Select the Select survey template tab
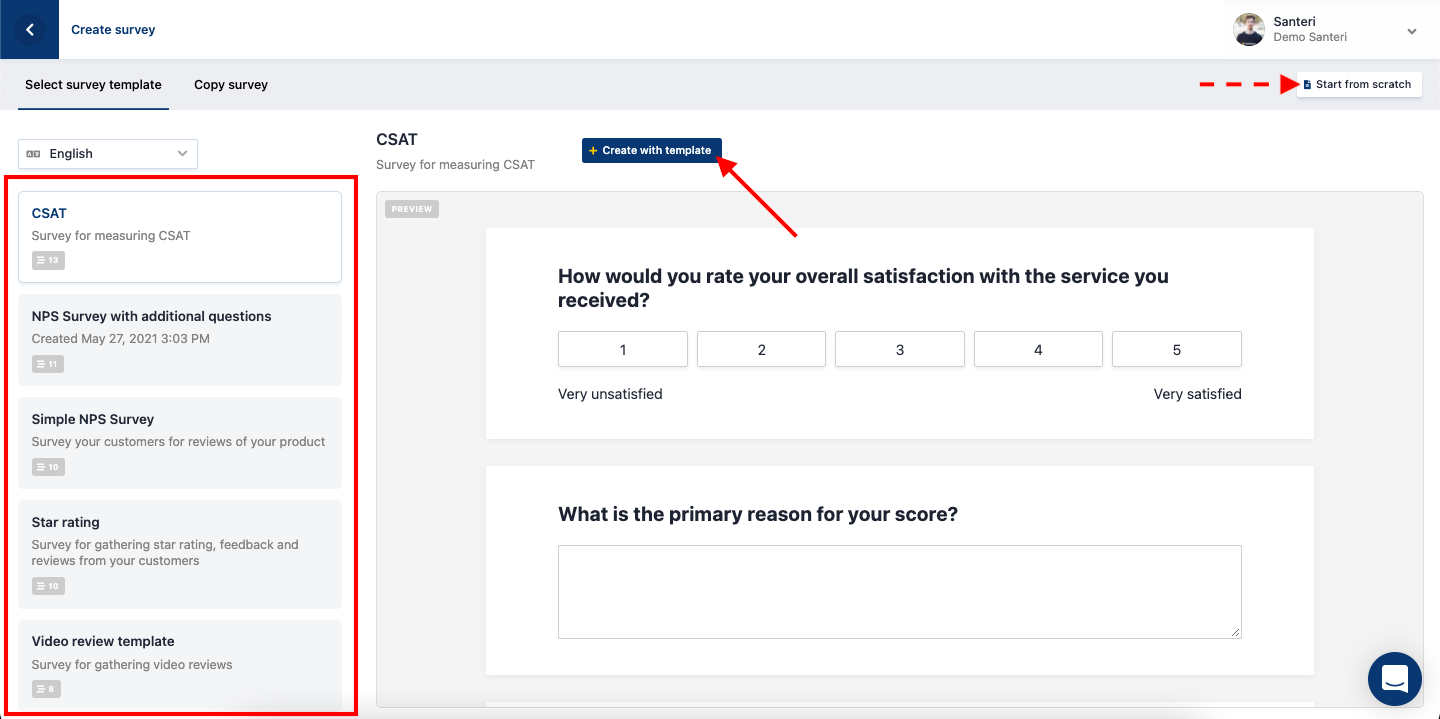The width and height of the screenshot is (1440, 719). [x=93, y=85]
